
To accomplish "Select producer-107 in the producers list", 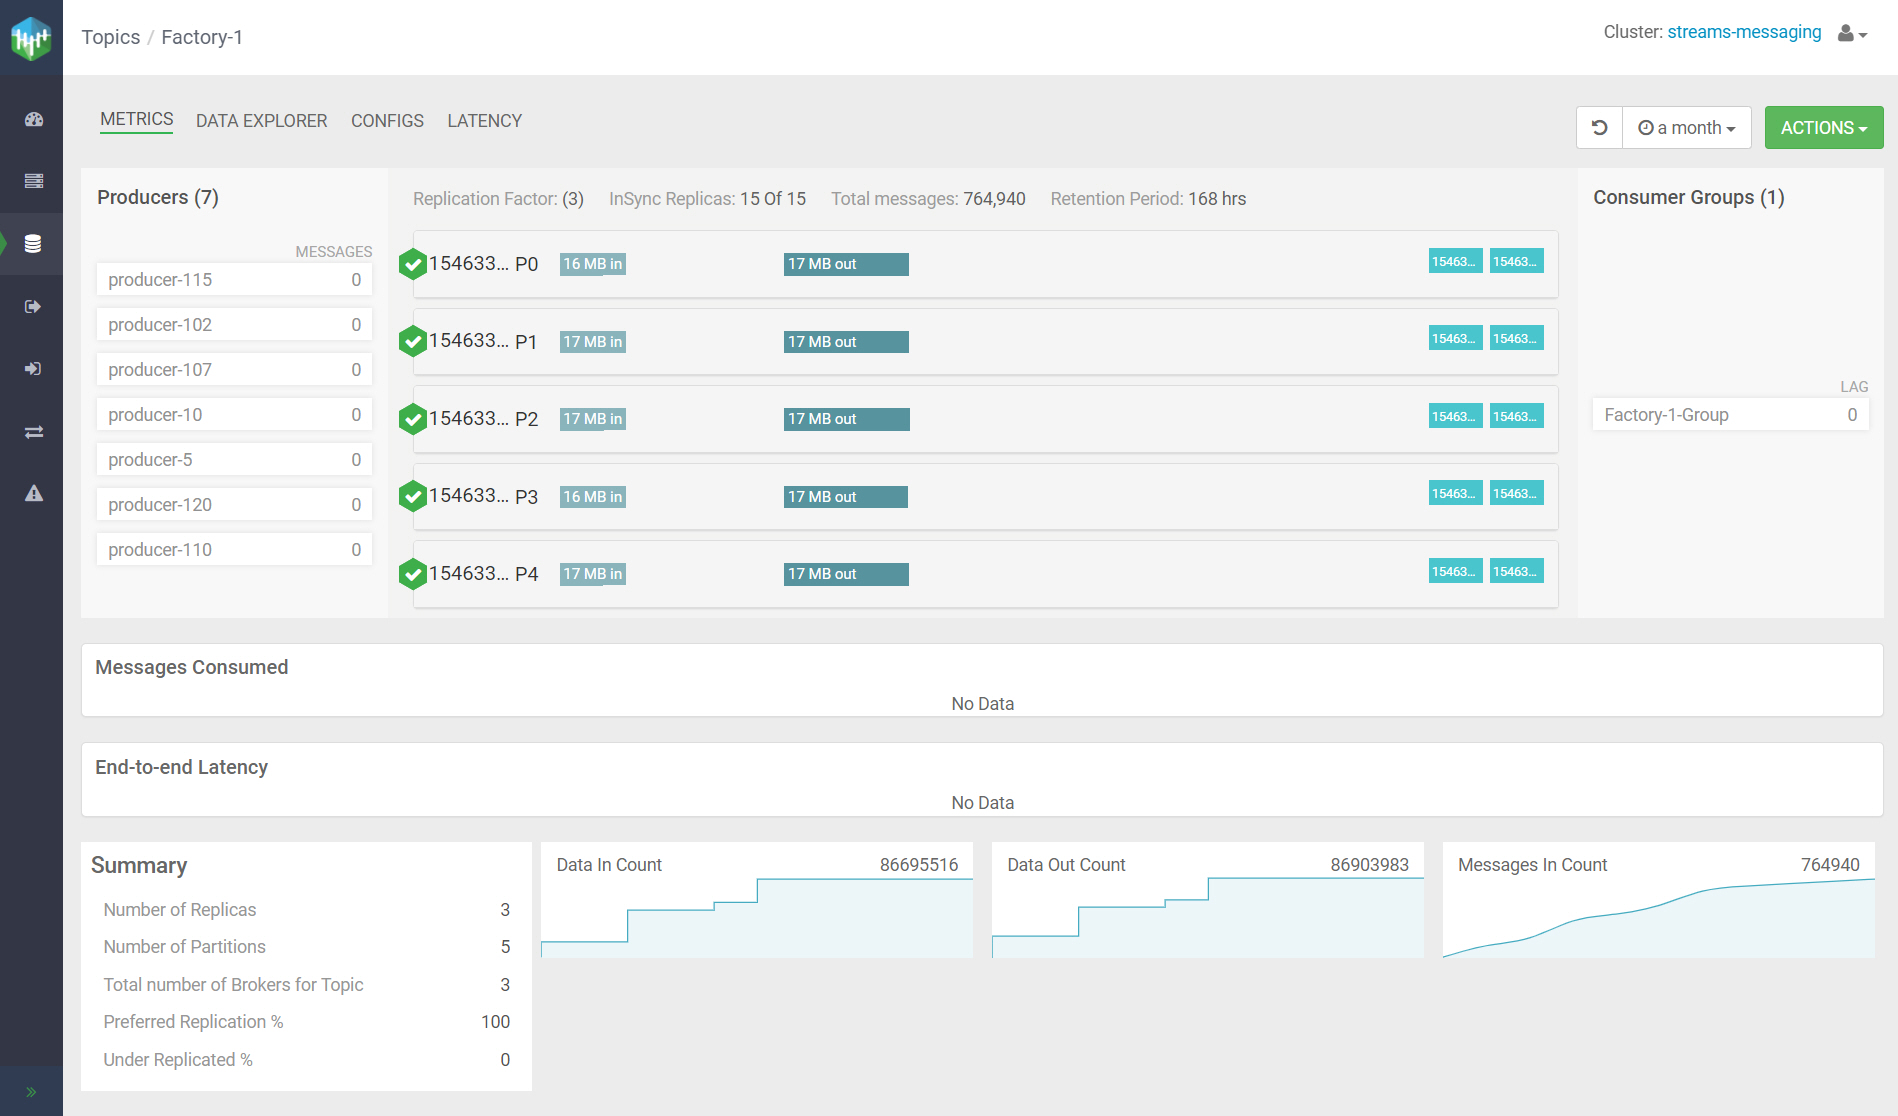I will 234,370.
